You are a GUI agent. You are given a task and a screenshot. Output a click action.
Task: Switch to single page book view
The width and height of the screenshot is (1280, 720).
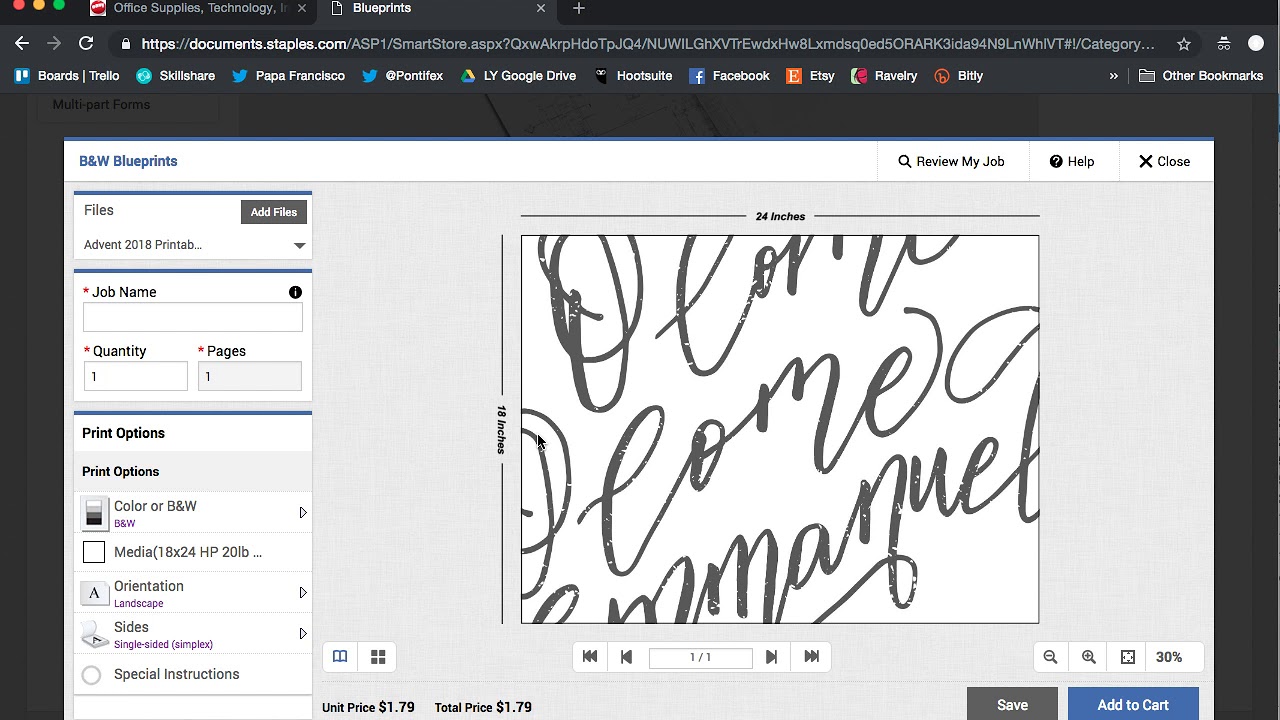pos(340,657)
